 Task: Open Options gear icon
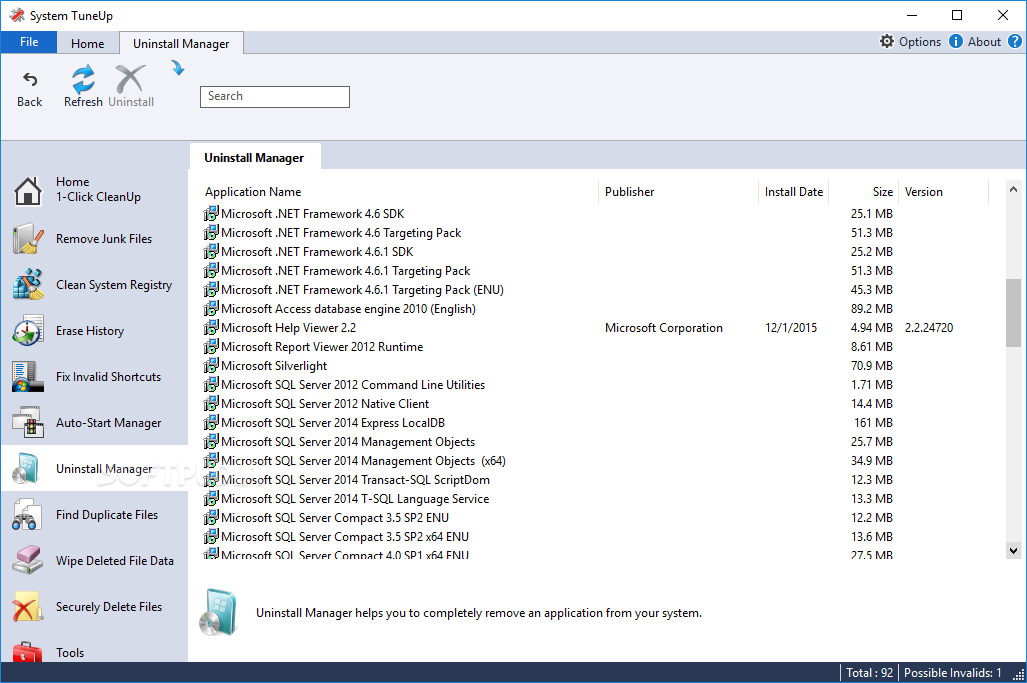click(x=887, y=41)
